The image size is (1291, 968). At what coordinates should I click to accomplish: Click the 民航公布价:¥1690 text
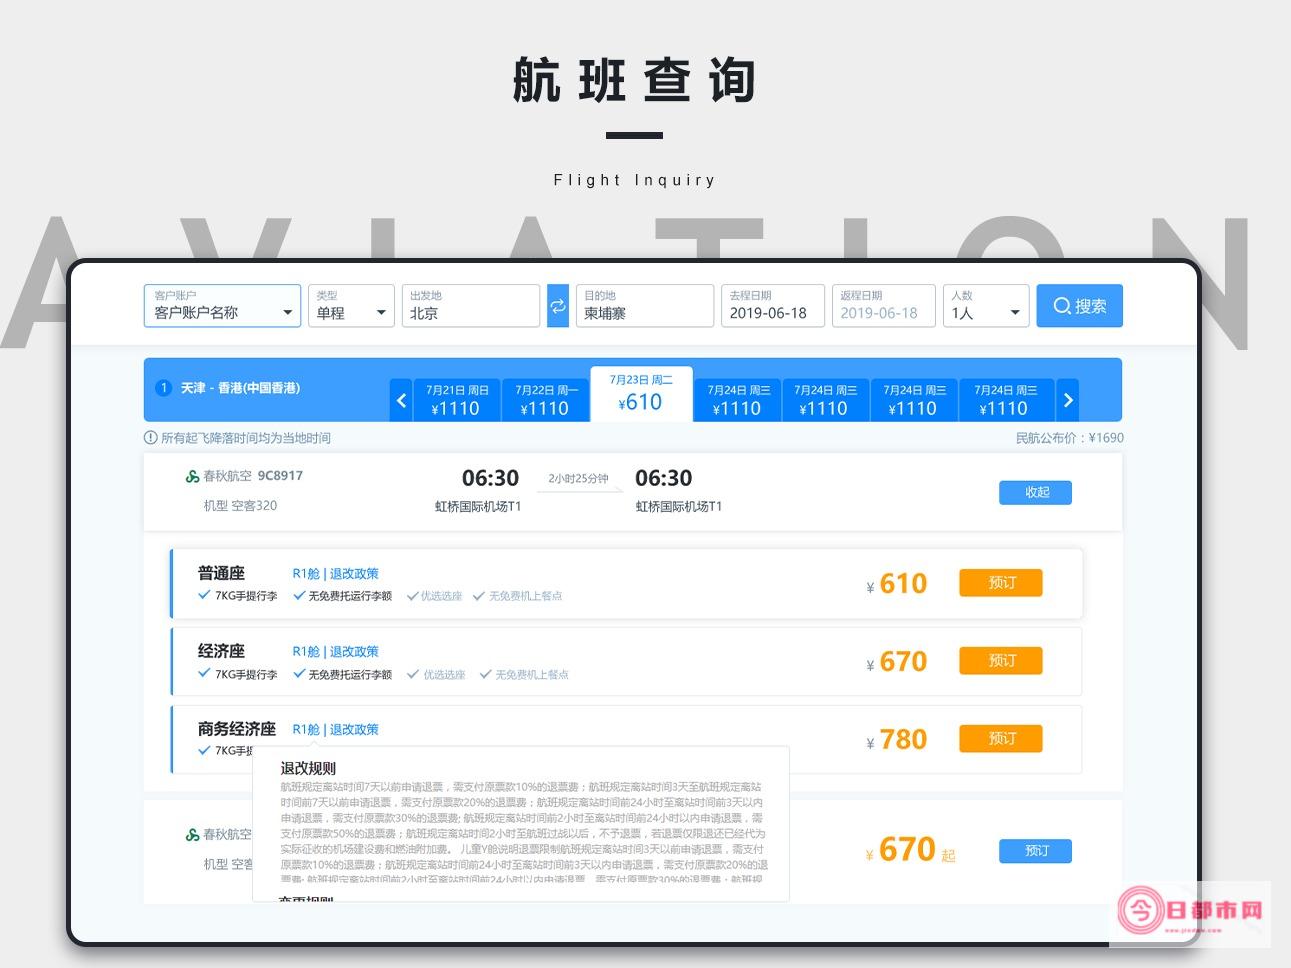click(x=1069, y=438)
